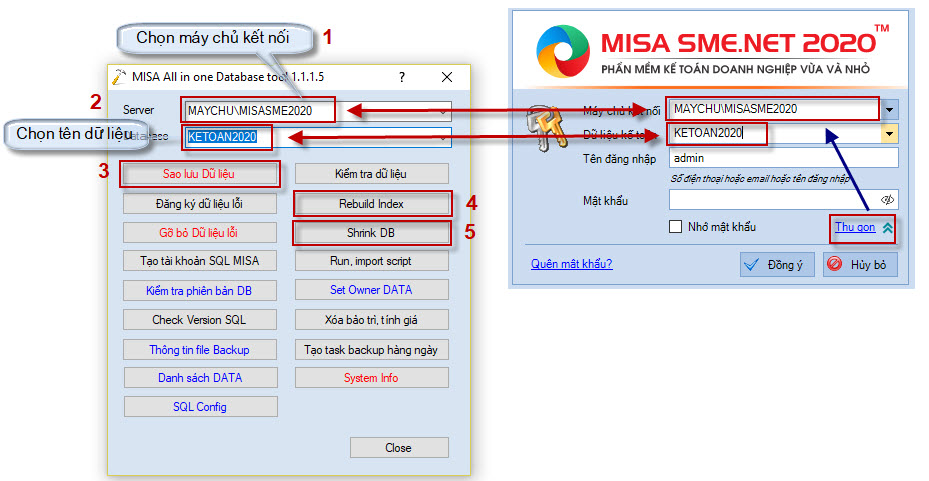Click Kiểm tra phiên bản DB

pyautogui.click(x=200, y=290)
